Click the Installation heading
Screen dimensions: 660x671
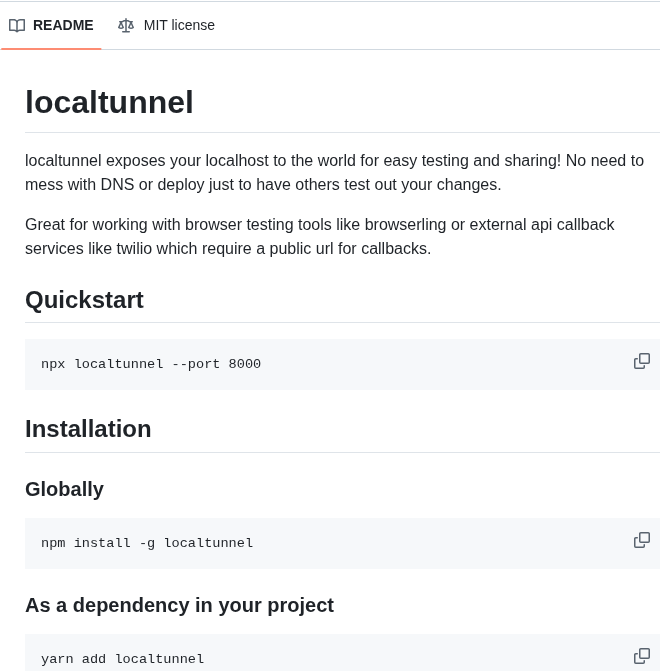(88, 429)
